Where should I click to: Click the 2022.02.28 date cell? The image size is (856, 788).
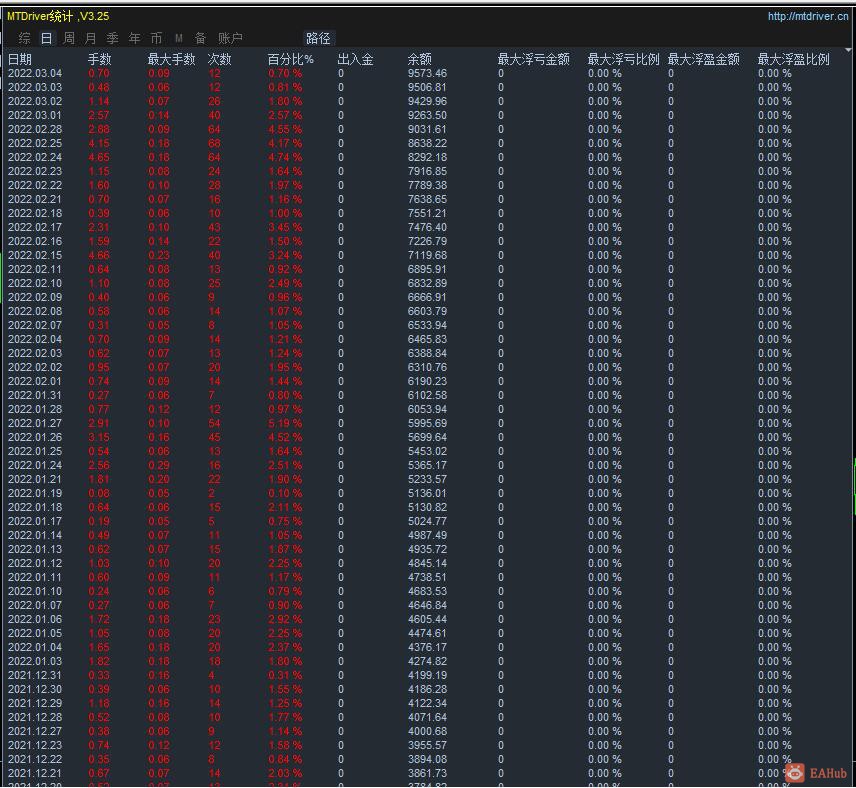pos(35,129)
